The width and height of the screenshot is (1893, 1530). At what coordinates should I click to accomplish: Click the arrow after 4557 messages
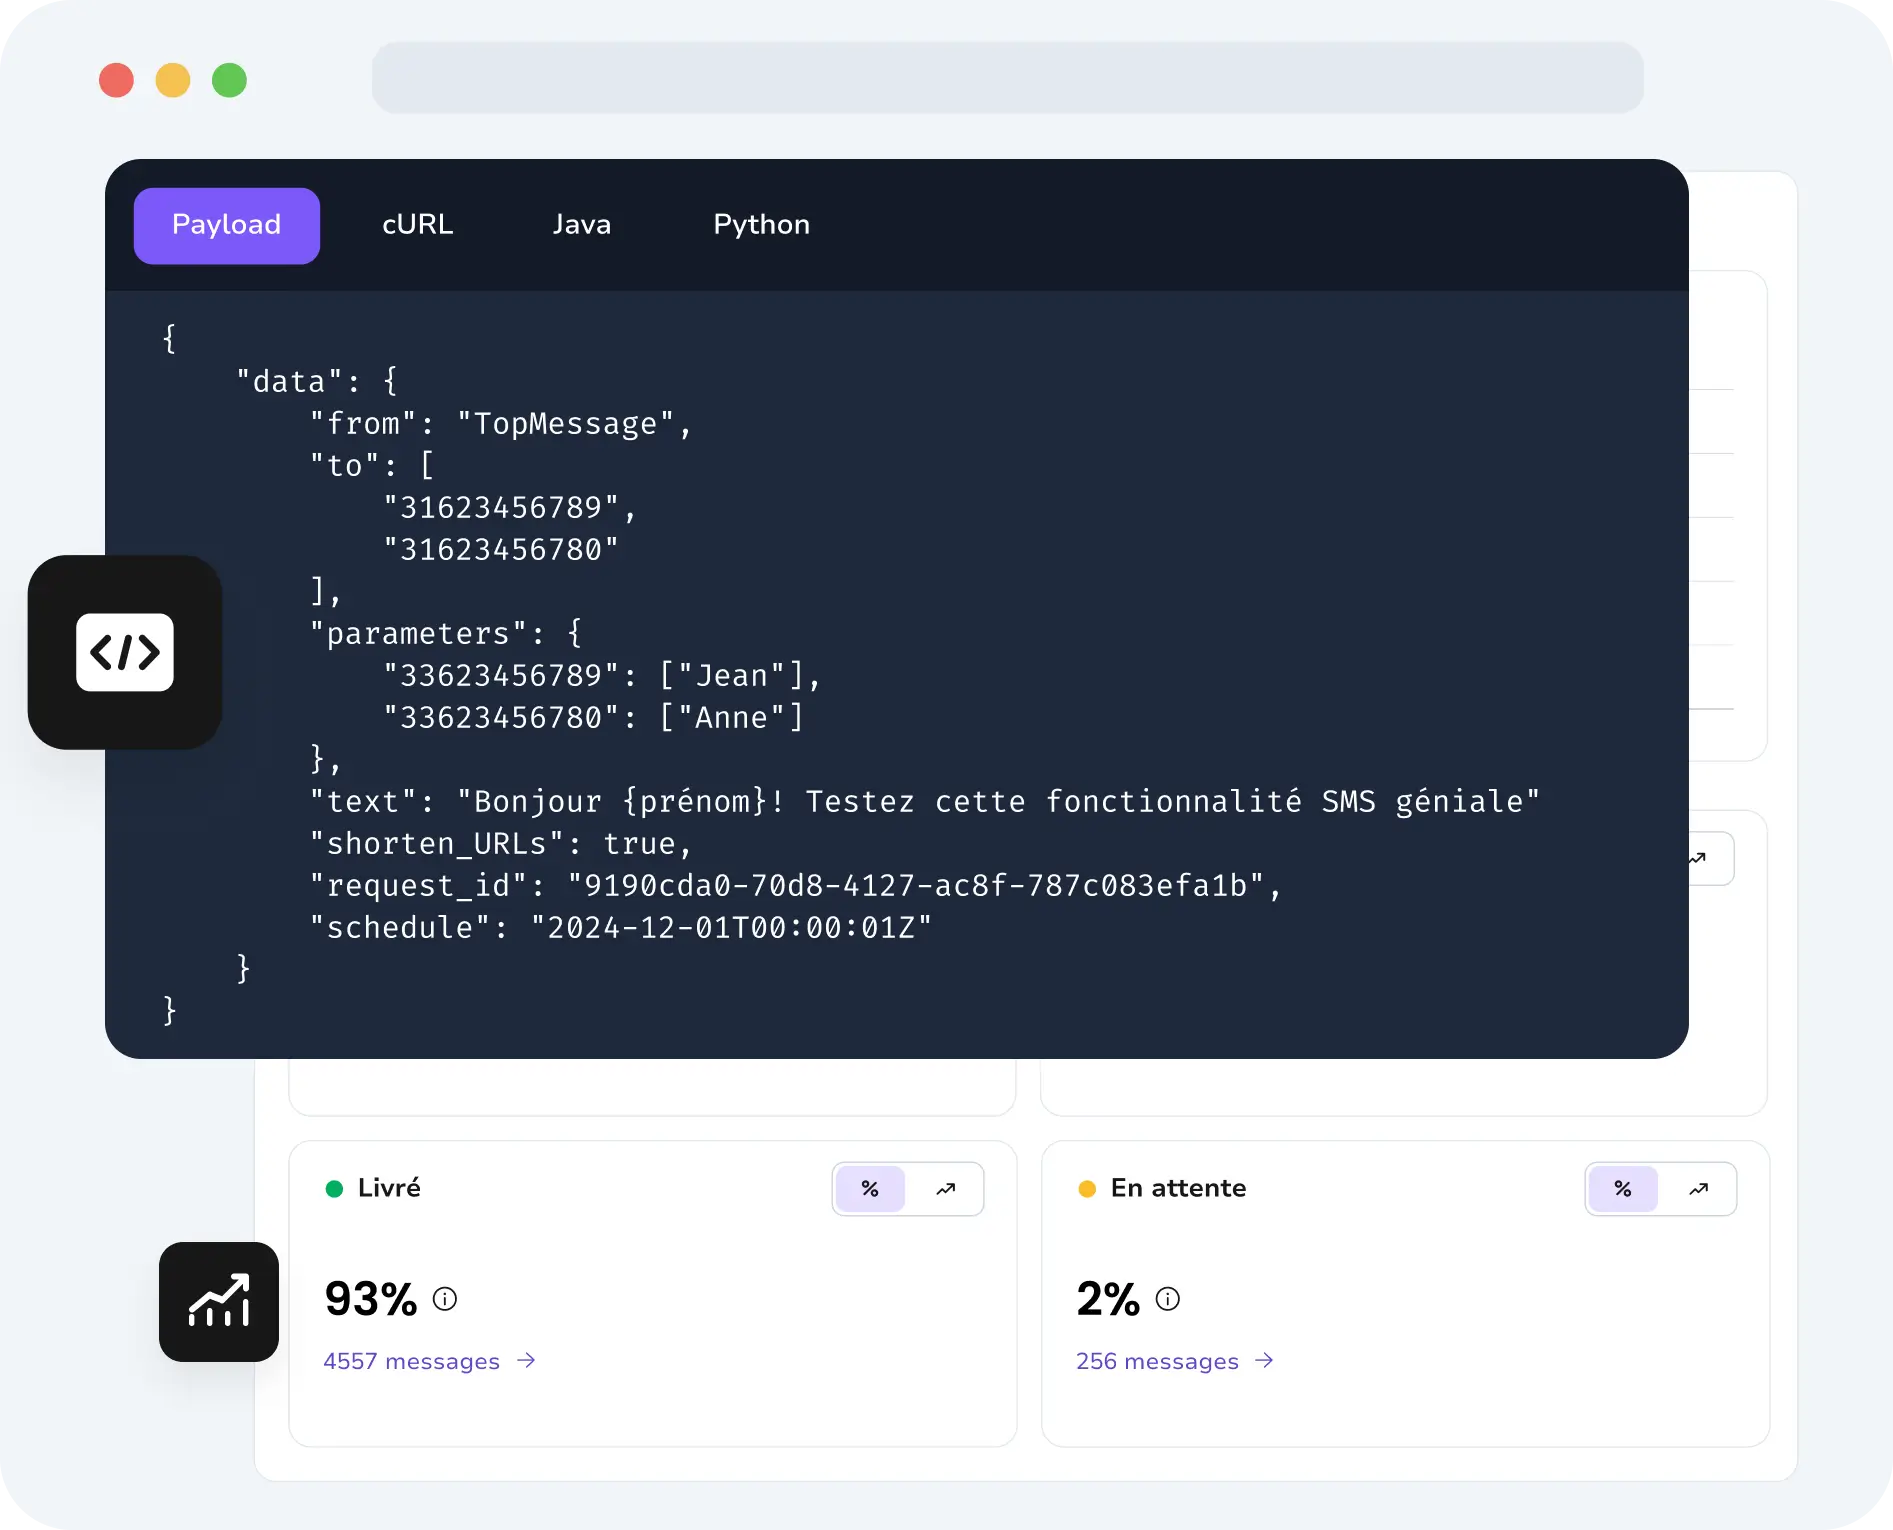(x=527, y=1361)
